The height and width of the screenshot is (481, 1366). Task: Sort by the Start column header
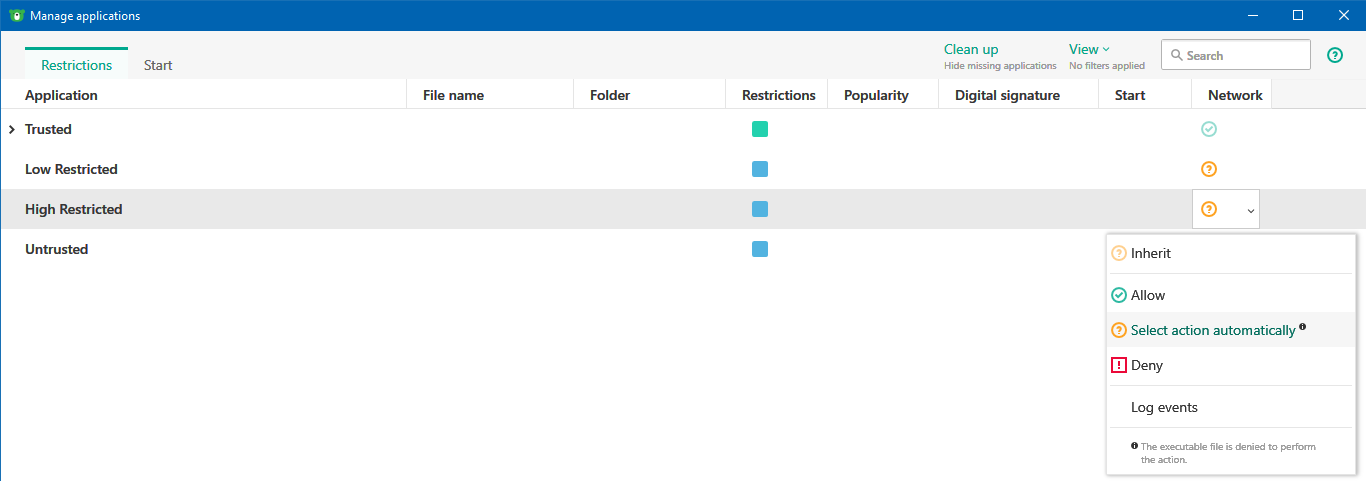[x=1145, y=95]
